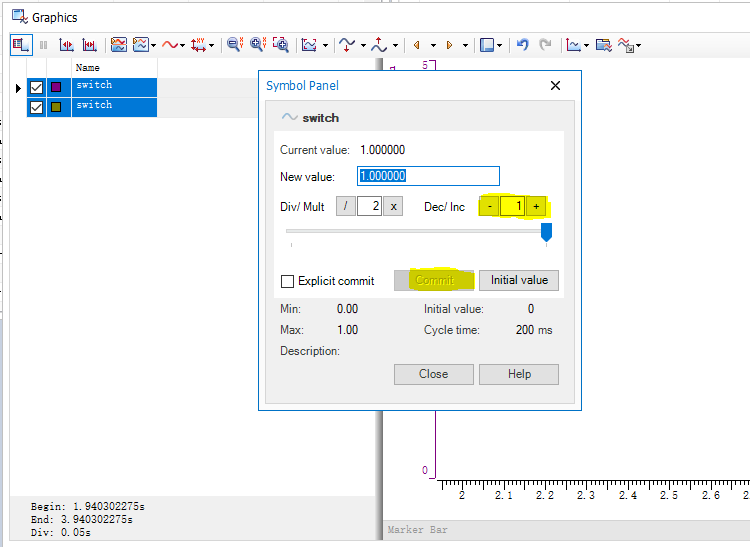Uncheck the olive switch signal checkbox

click(x=36, y=107)
